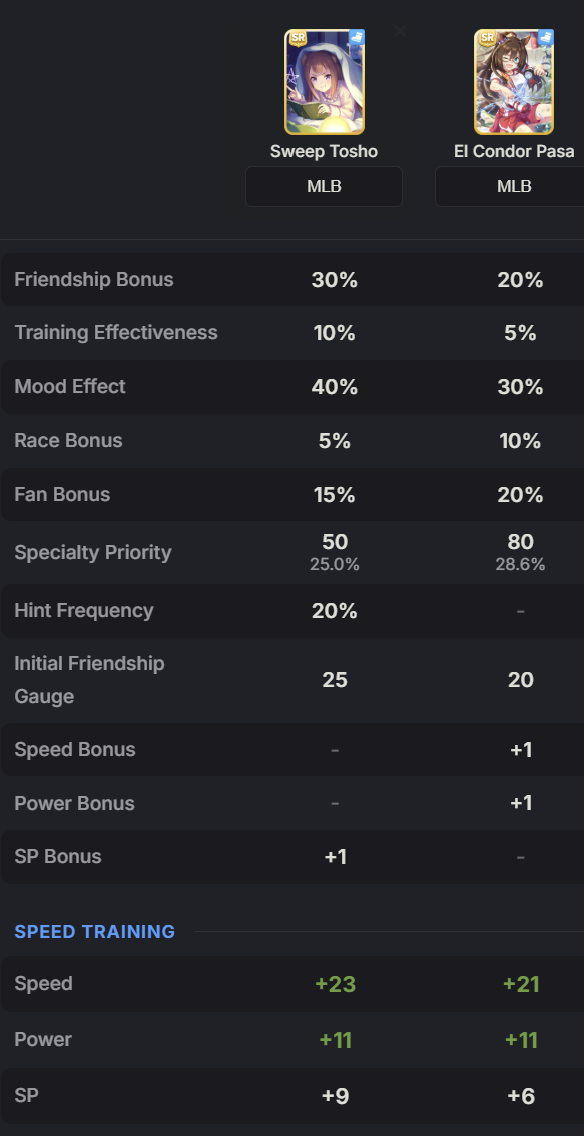Remove Sweep Tosho card with X icon
Viewport: 584px width, 1136px height.
point(400,31)
